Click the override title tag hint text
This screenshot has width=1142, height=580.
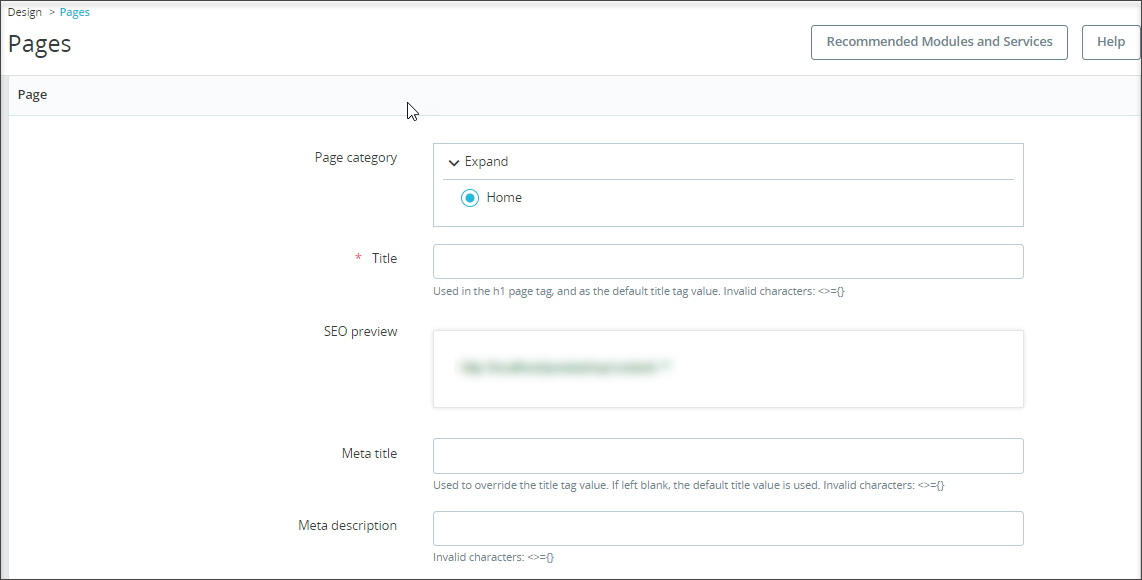[688, 485]
